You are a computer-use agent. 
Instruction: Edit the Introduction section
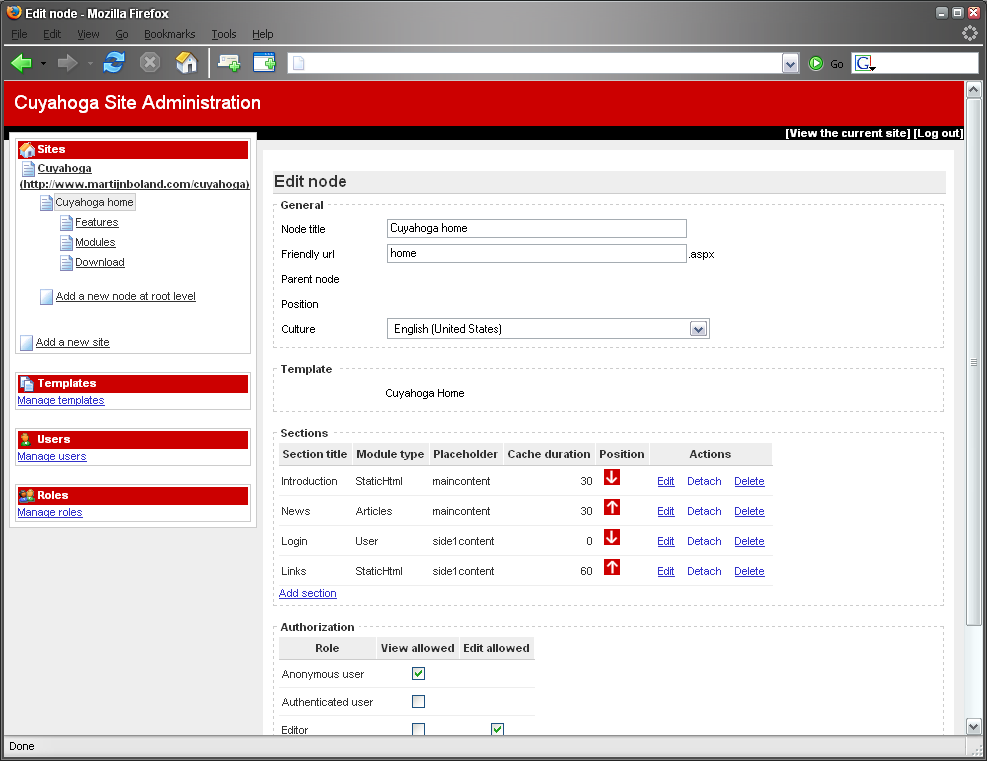pyautogui.click(x=666, y=481)
